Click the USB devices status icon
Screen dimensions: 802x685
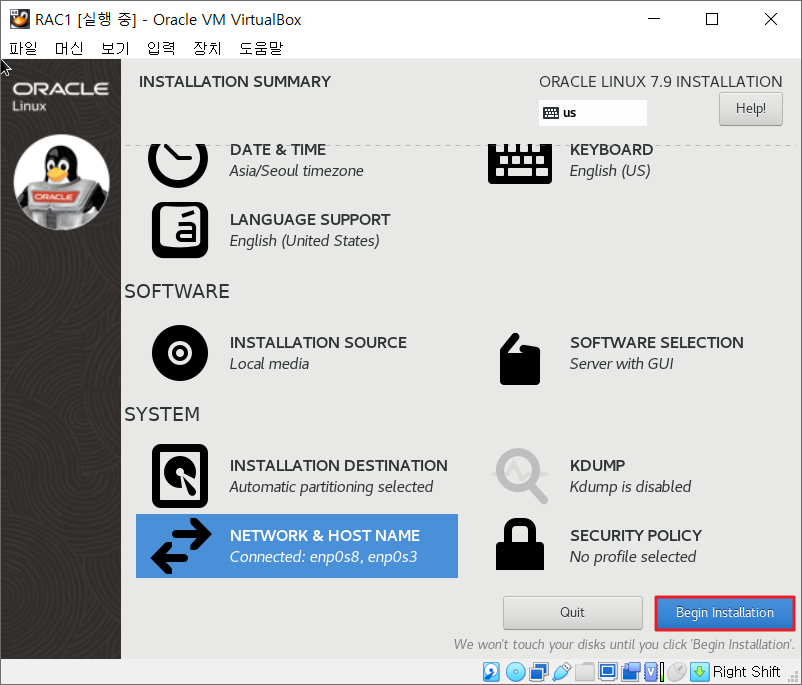pos(562,672)
